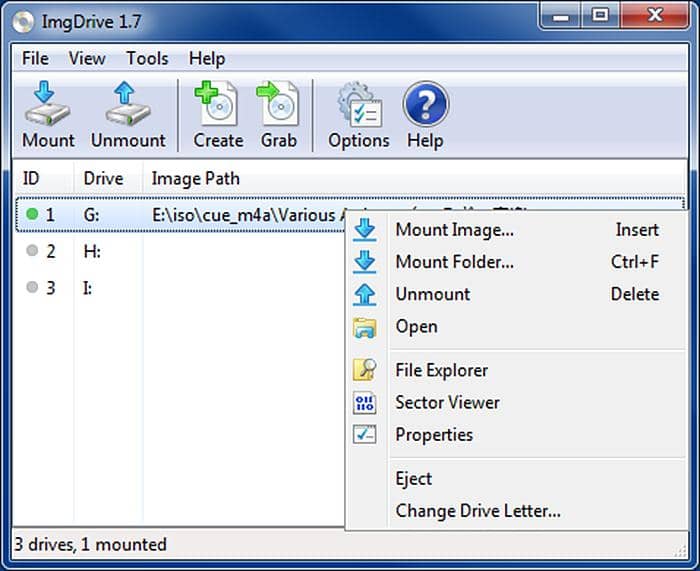Screen dimensions: 700x571
Task: Click the window resize grip in status bar
Action: pyautogui.click(x=680, y=551)
